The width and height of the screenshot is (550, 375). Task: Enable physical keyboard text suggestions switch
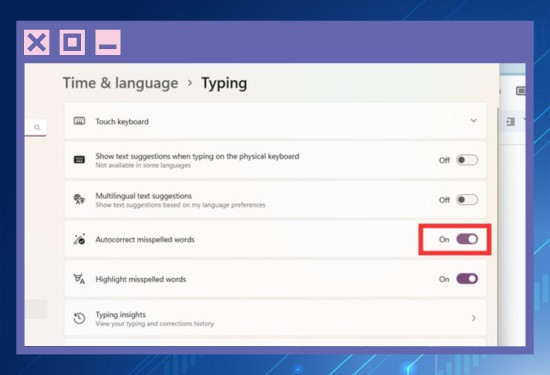coord(467,160)
